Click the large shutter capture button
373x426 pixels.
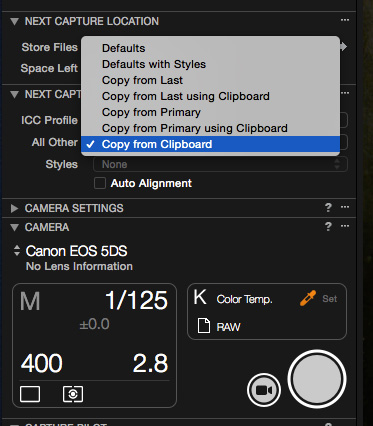pos(317,379)
